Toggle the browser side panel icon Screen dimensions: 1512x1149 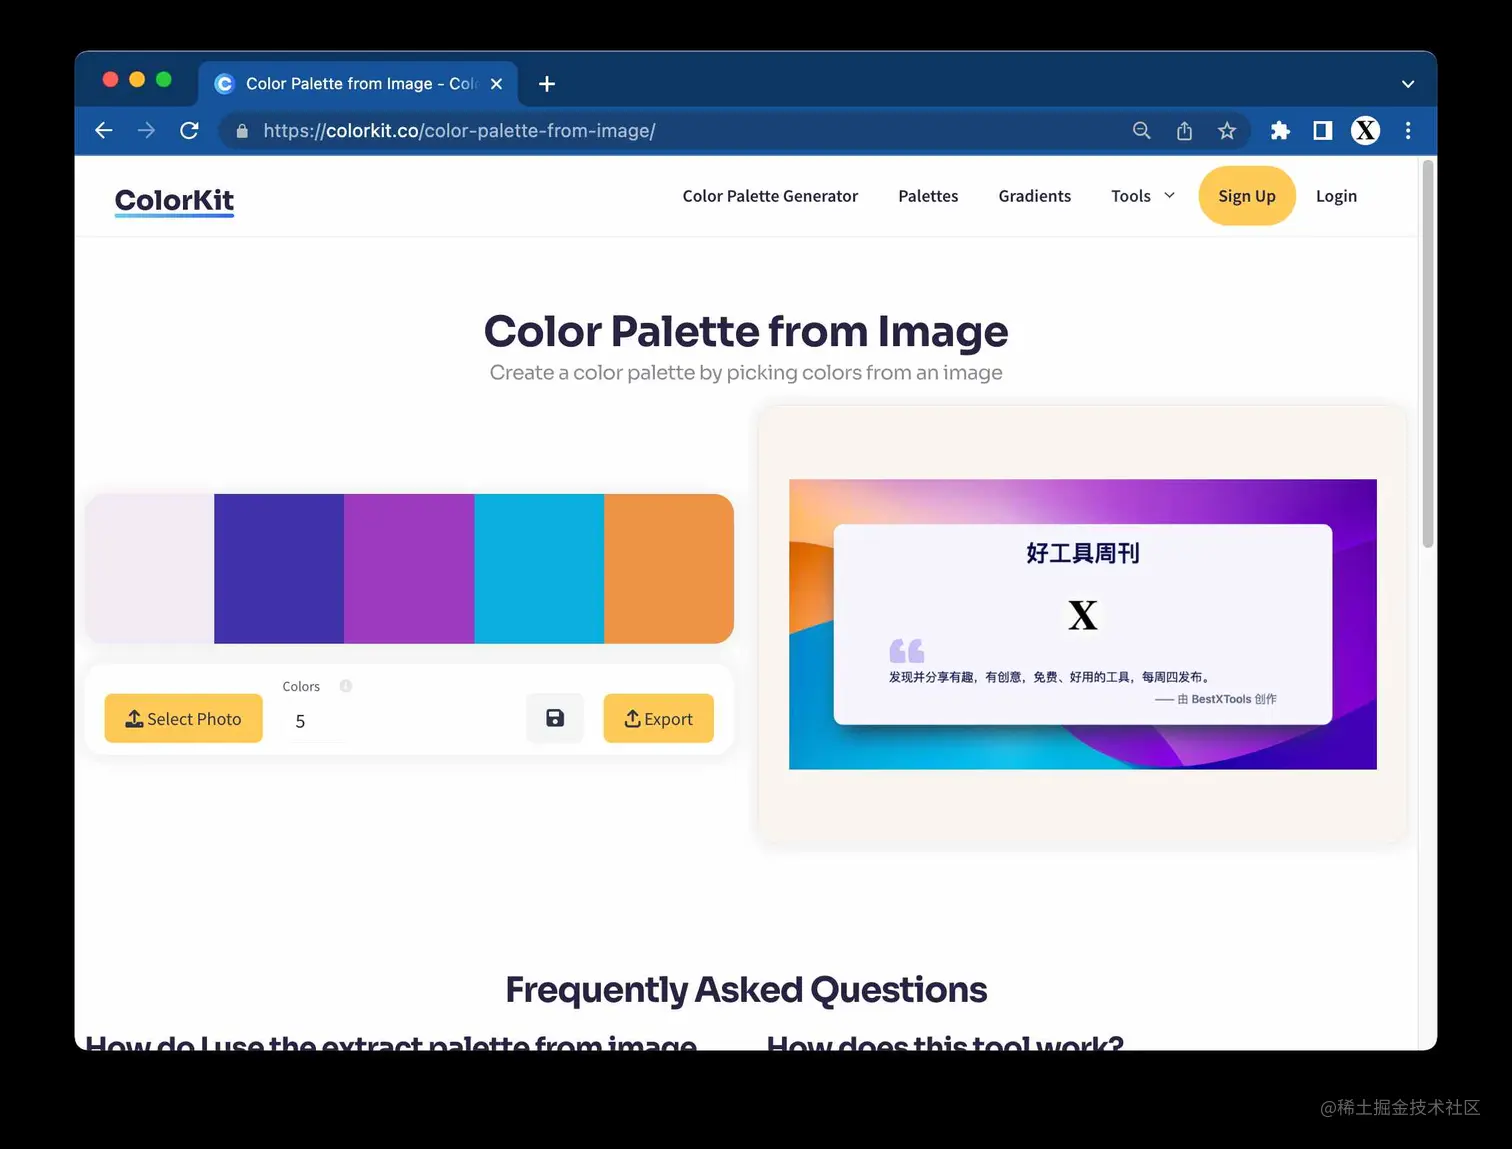(1322, 130)
